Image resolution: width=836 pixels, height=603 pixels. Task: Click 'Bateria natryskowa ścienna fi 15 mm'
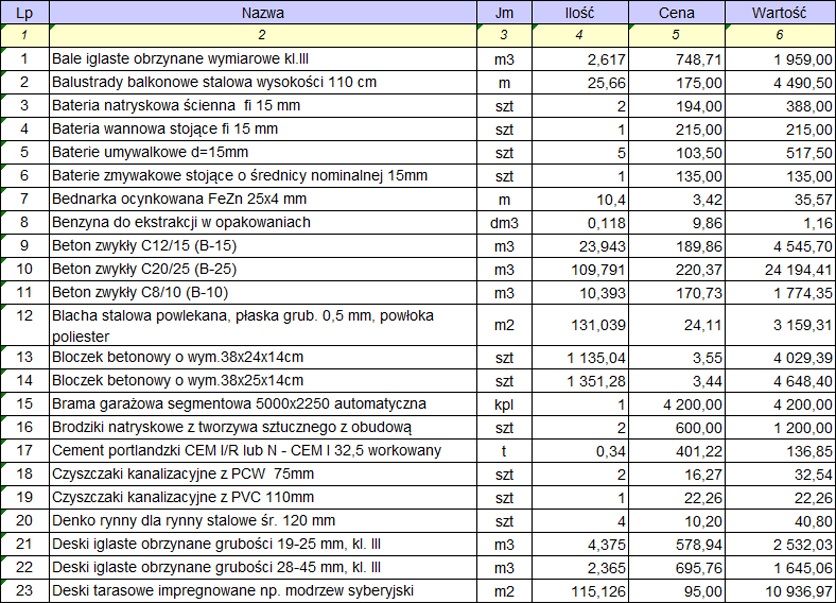[263, 106]
